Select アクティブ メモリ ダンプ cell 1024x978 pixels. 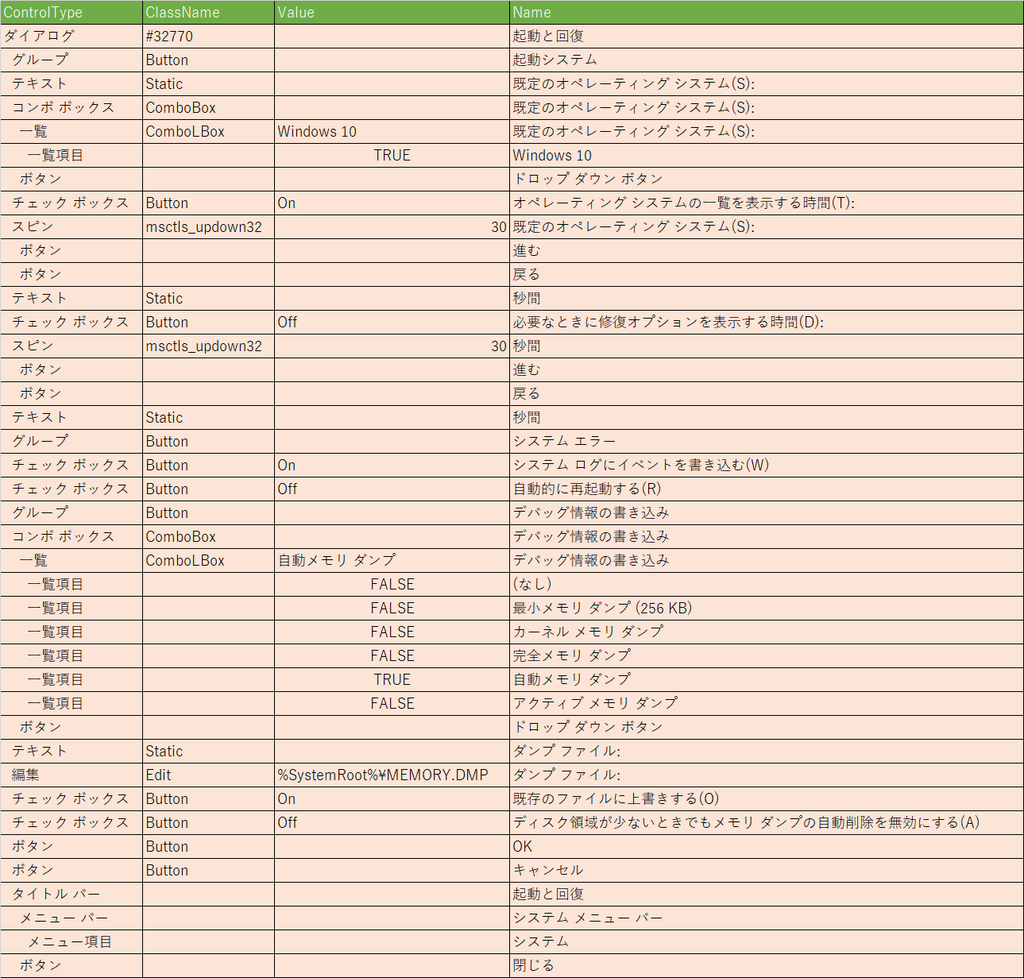click(766, 704)
